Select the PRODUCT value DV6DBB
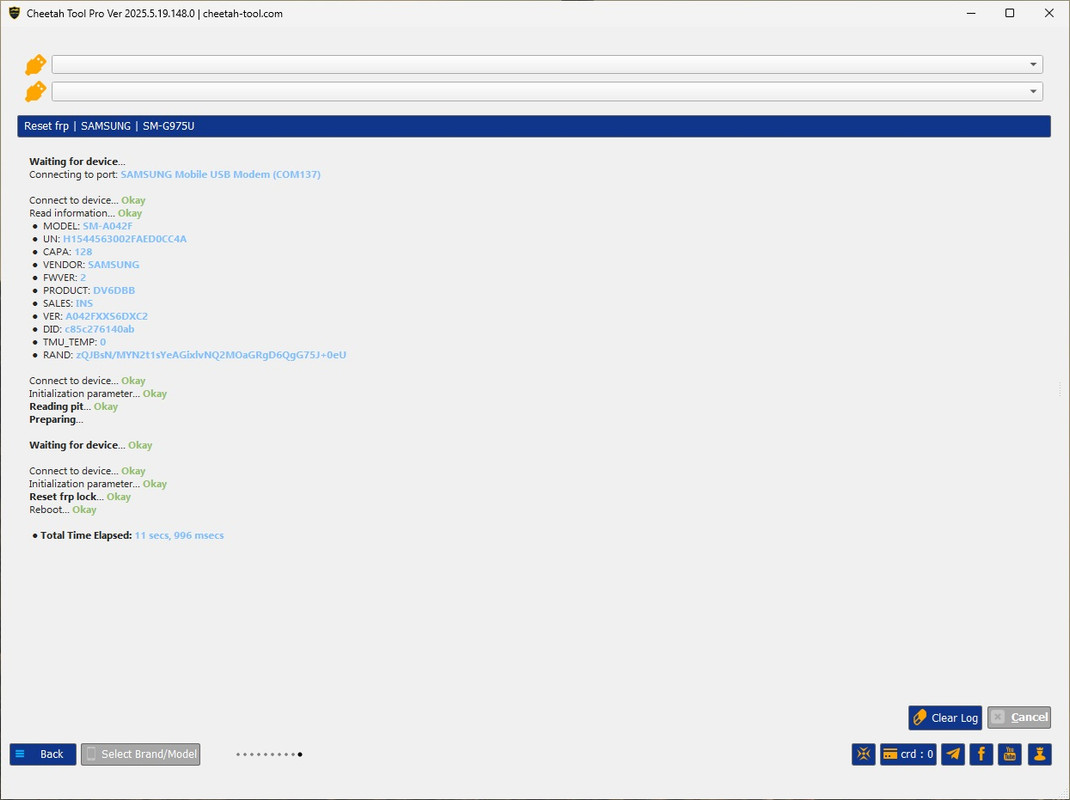 pyautogui.click(x=114, y=291)
